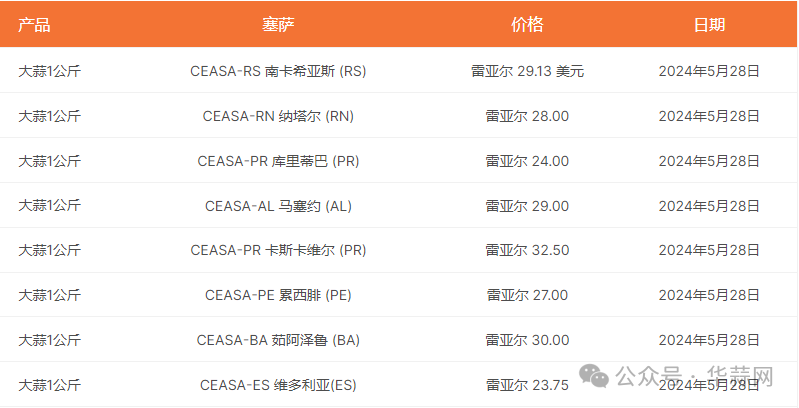Image resolution: width=799 pixels, height=408 pixels.
Task: Click 大蒜1公斤 in the first row
Action: click(x=49, y=71)
